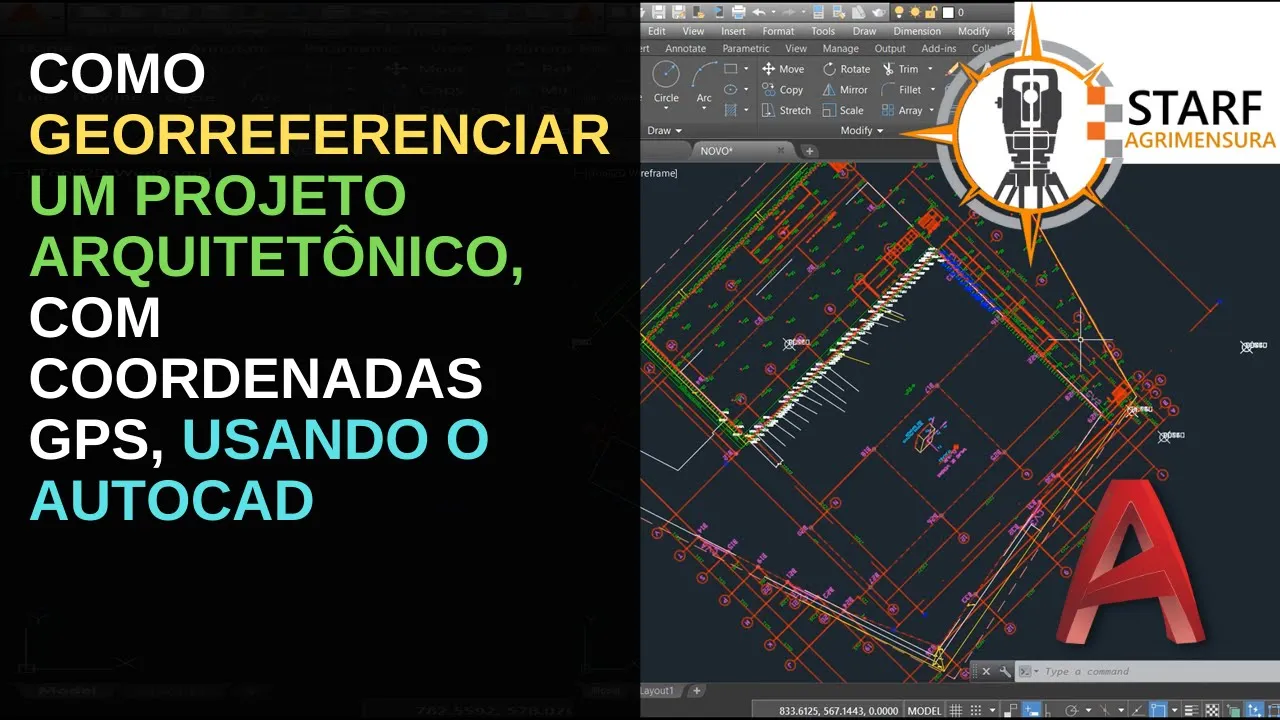Toggle layer freeze sun icon
The width and height of the screenshot is (1280, 720).
[915, 12]
